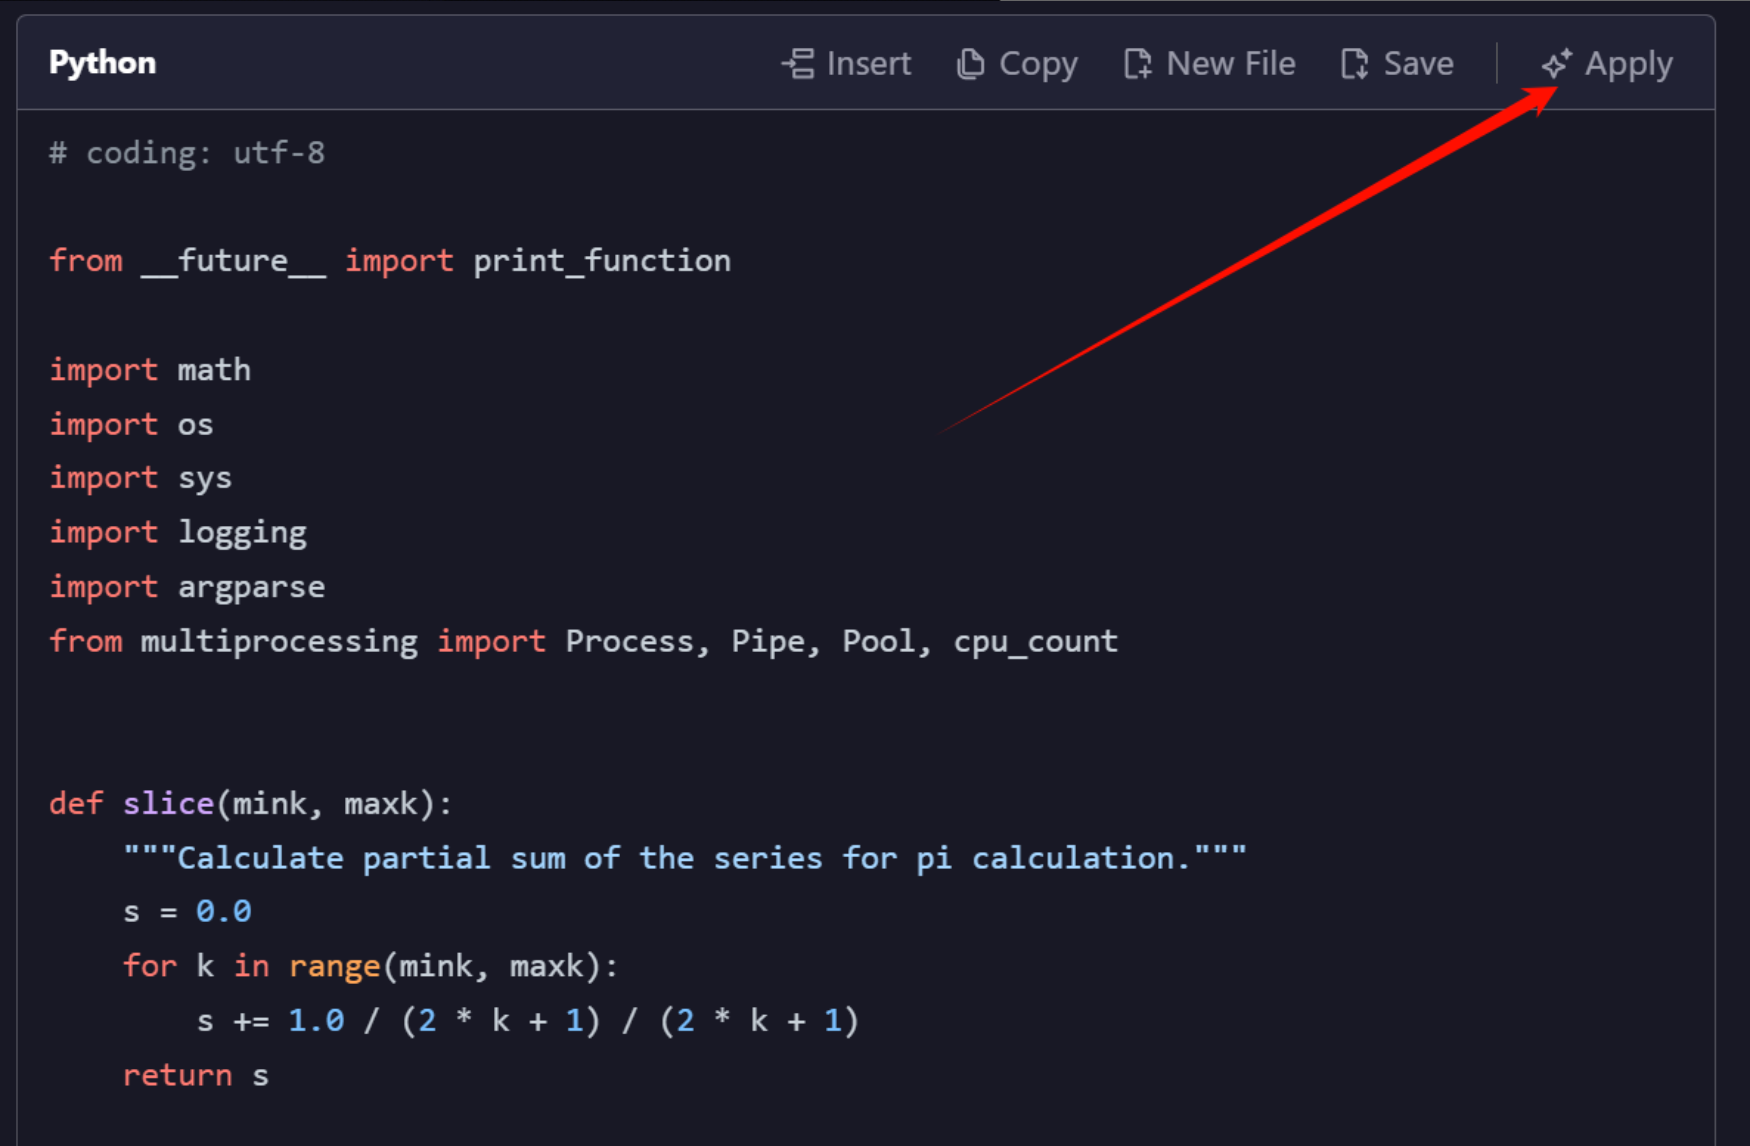Click the Python language label
The image size is (1750, 1146).
pyautogui.click(x=102, y=63)
